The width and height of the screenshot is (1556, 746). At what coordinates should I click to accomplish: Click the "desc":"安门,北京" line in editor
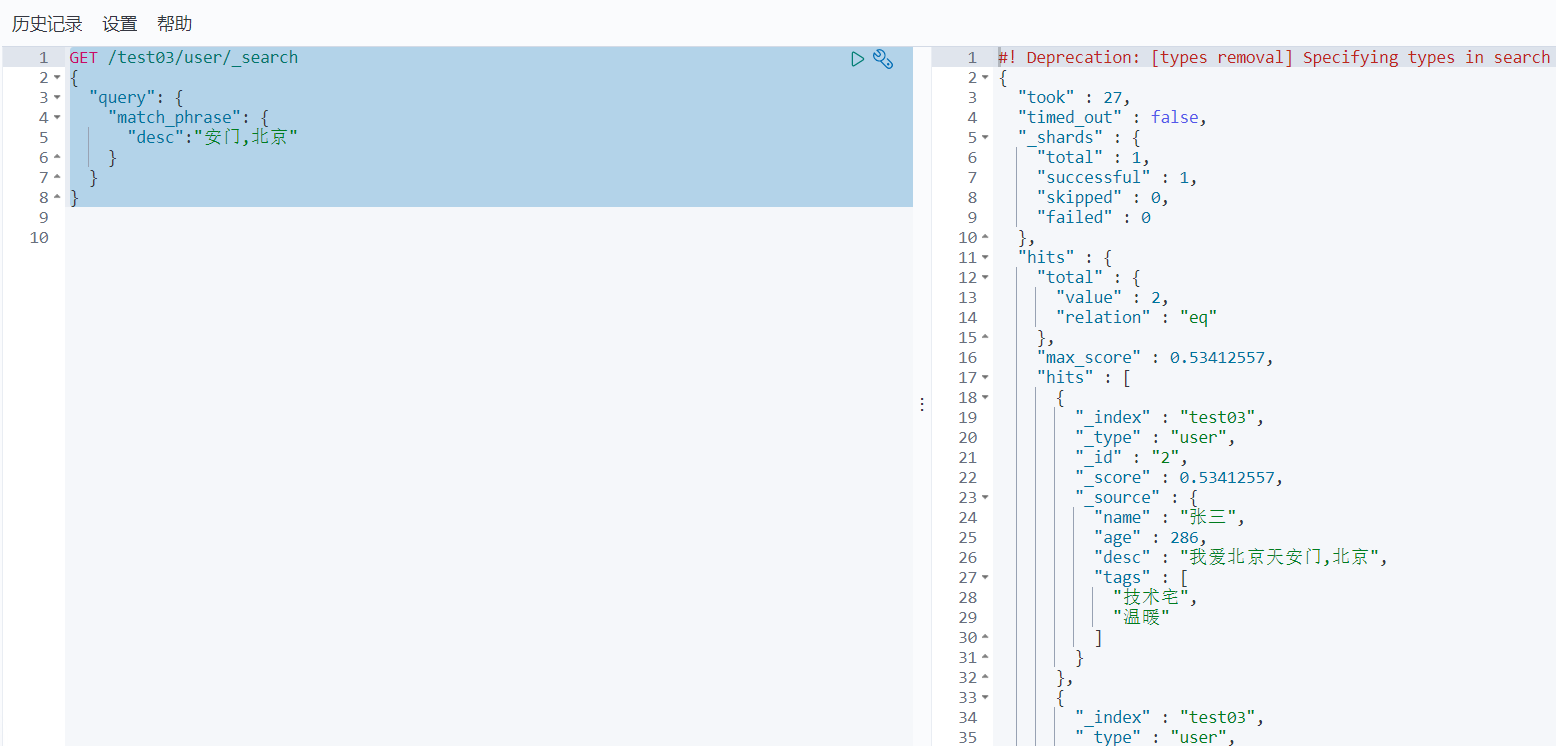pos(213,138)
